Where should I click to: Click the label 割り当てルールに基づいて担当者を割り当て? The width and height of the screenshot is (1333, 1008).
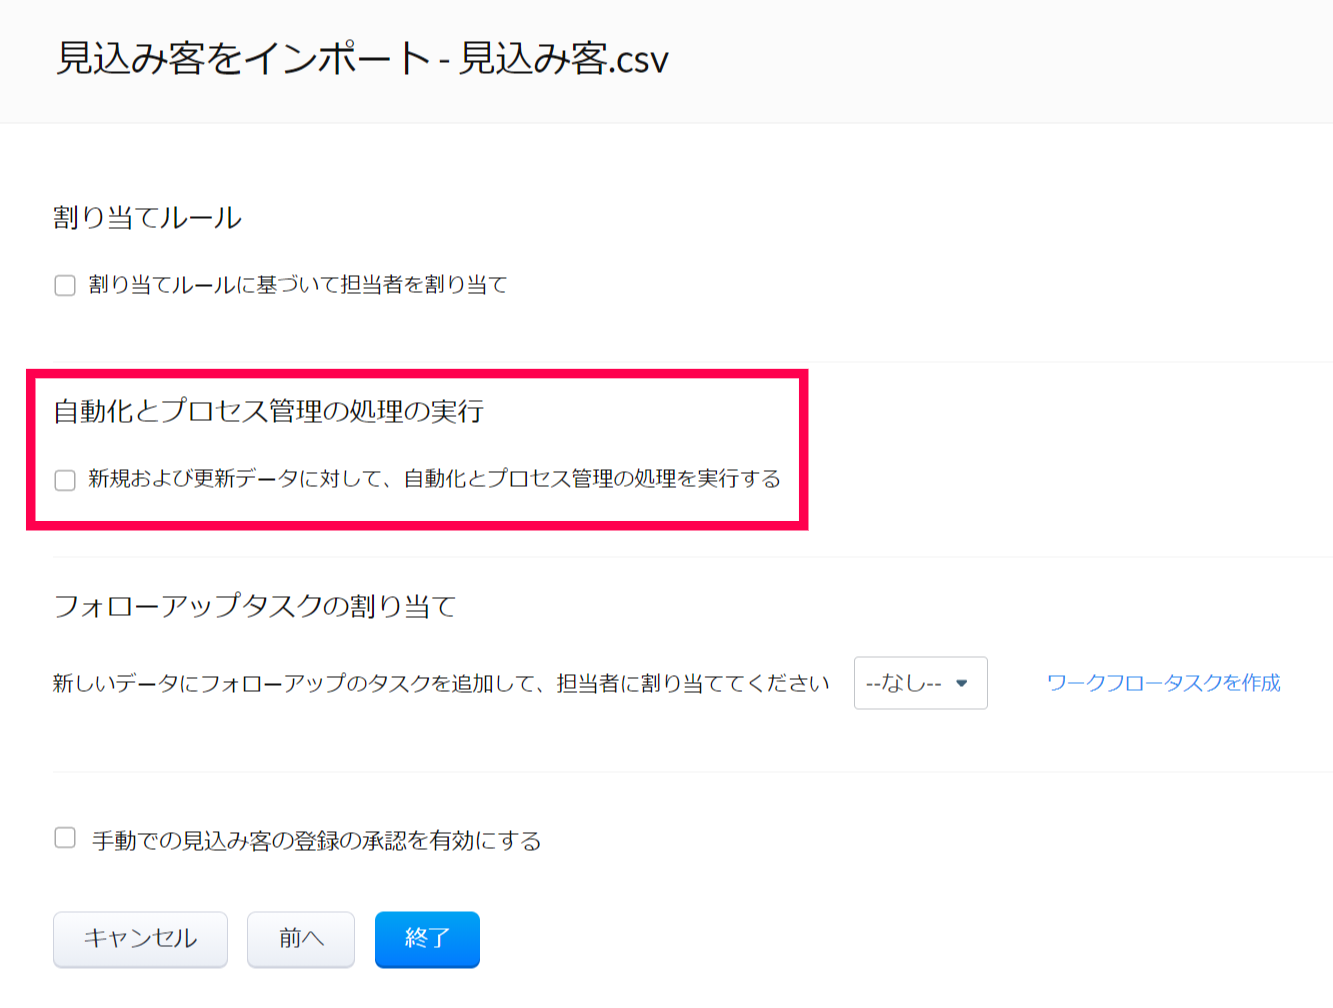(298, 285)
